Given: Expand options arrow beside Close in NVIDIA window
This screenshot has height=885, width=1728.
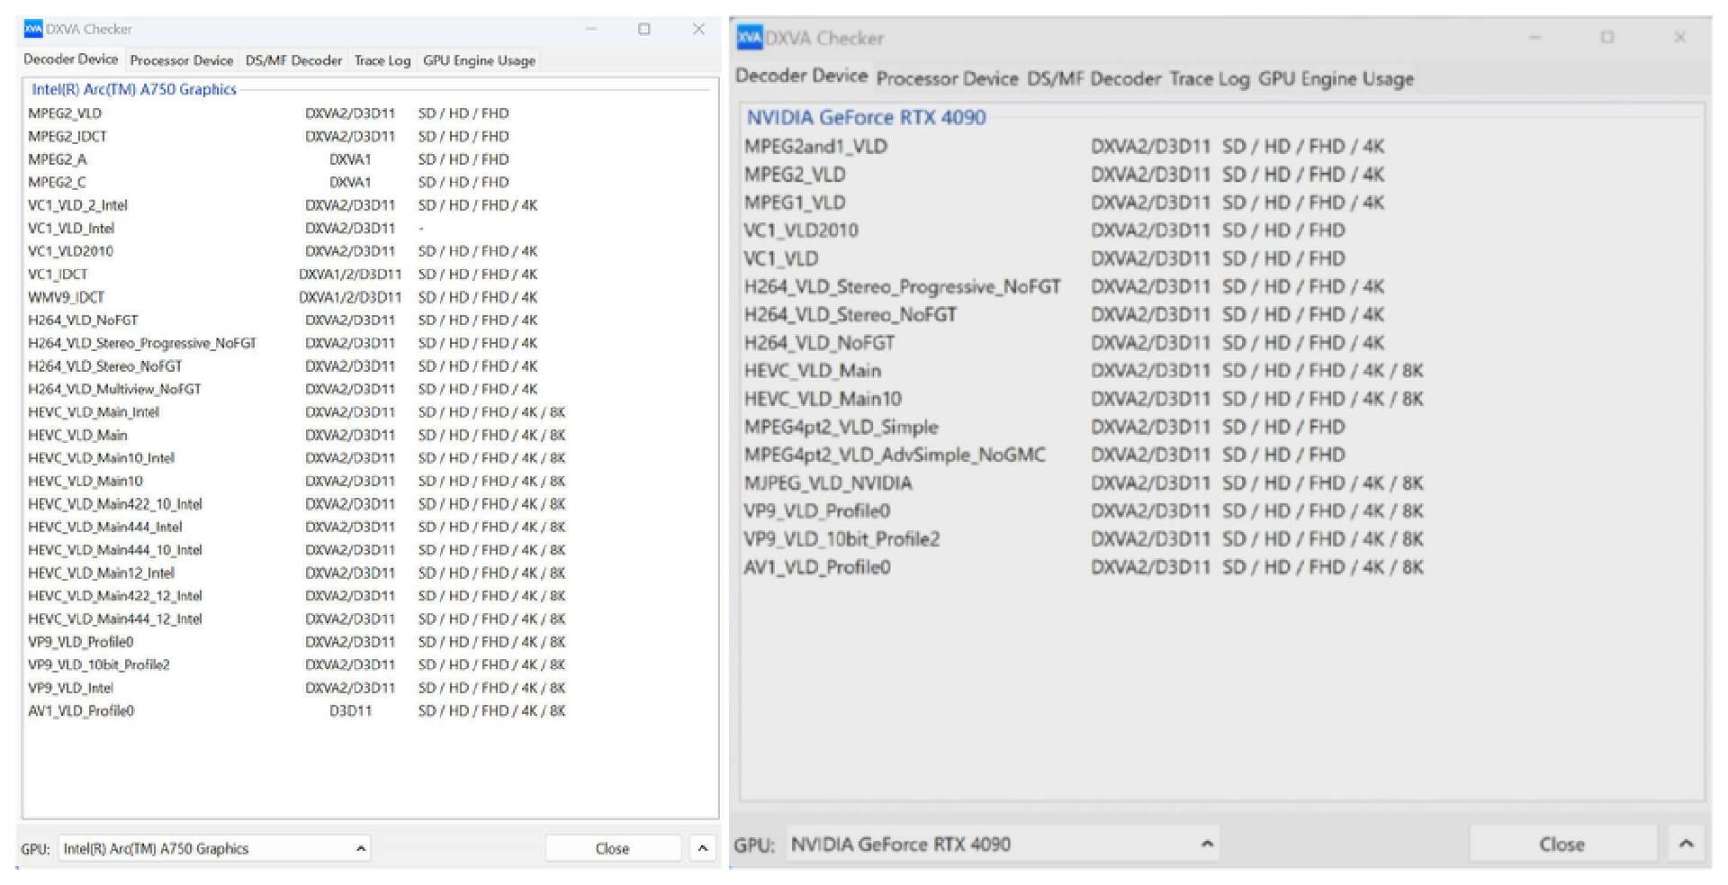Looking at the screenshot, I should coord(1686,844).
